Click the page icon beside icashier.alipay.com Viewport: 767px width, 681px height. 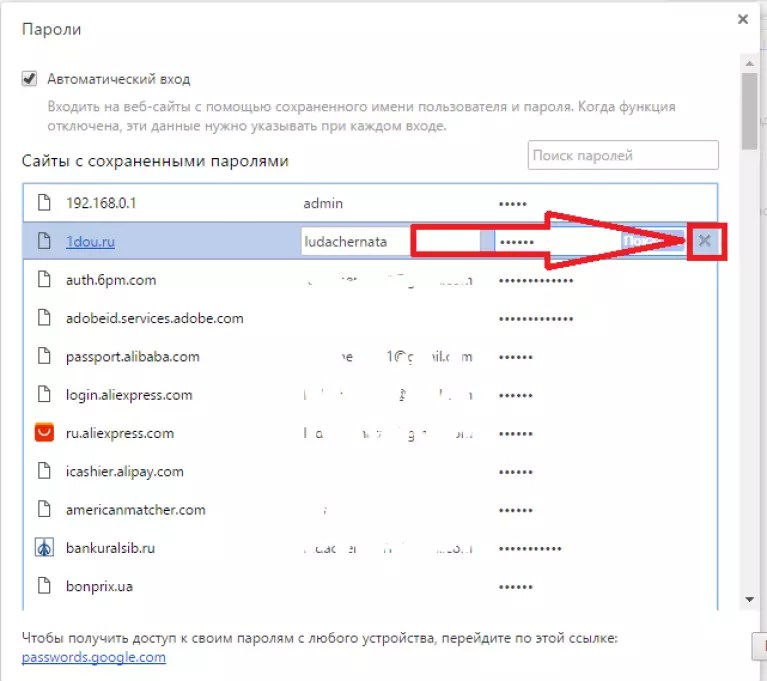[x=44, y=471]
